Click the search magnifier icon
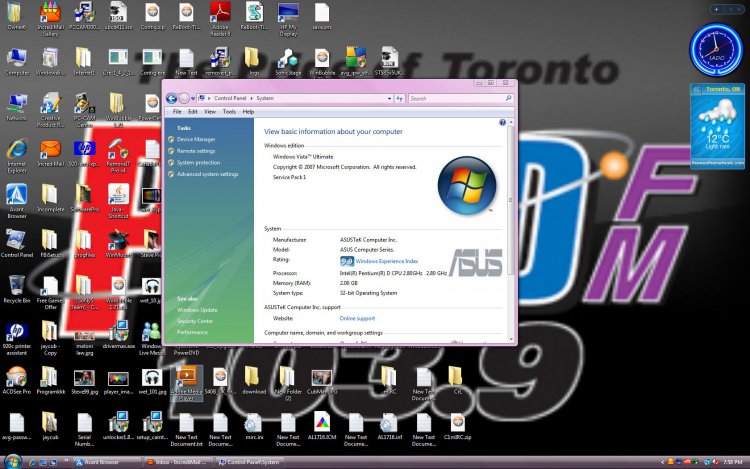The width and height of the screenshot is (750, 469). point(508,98)
